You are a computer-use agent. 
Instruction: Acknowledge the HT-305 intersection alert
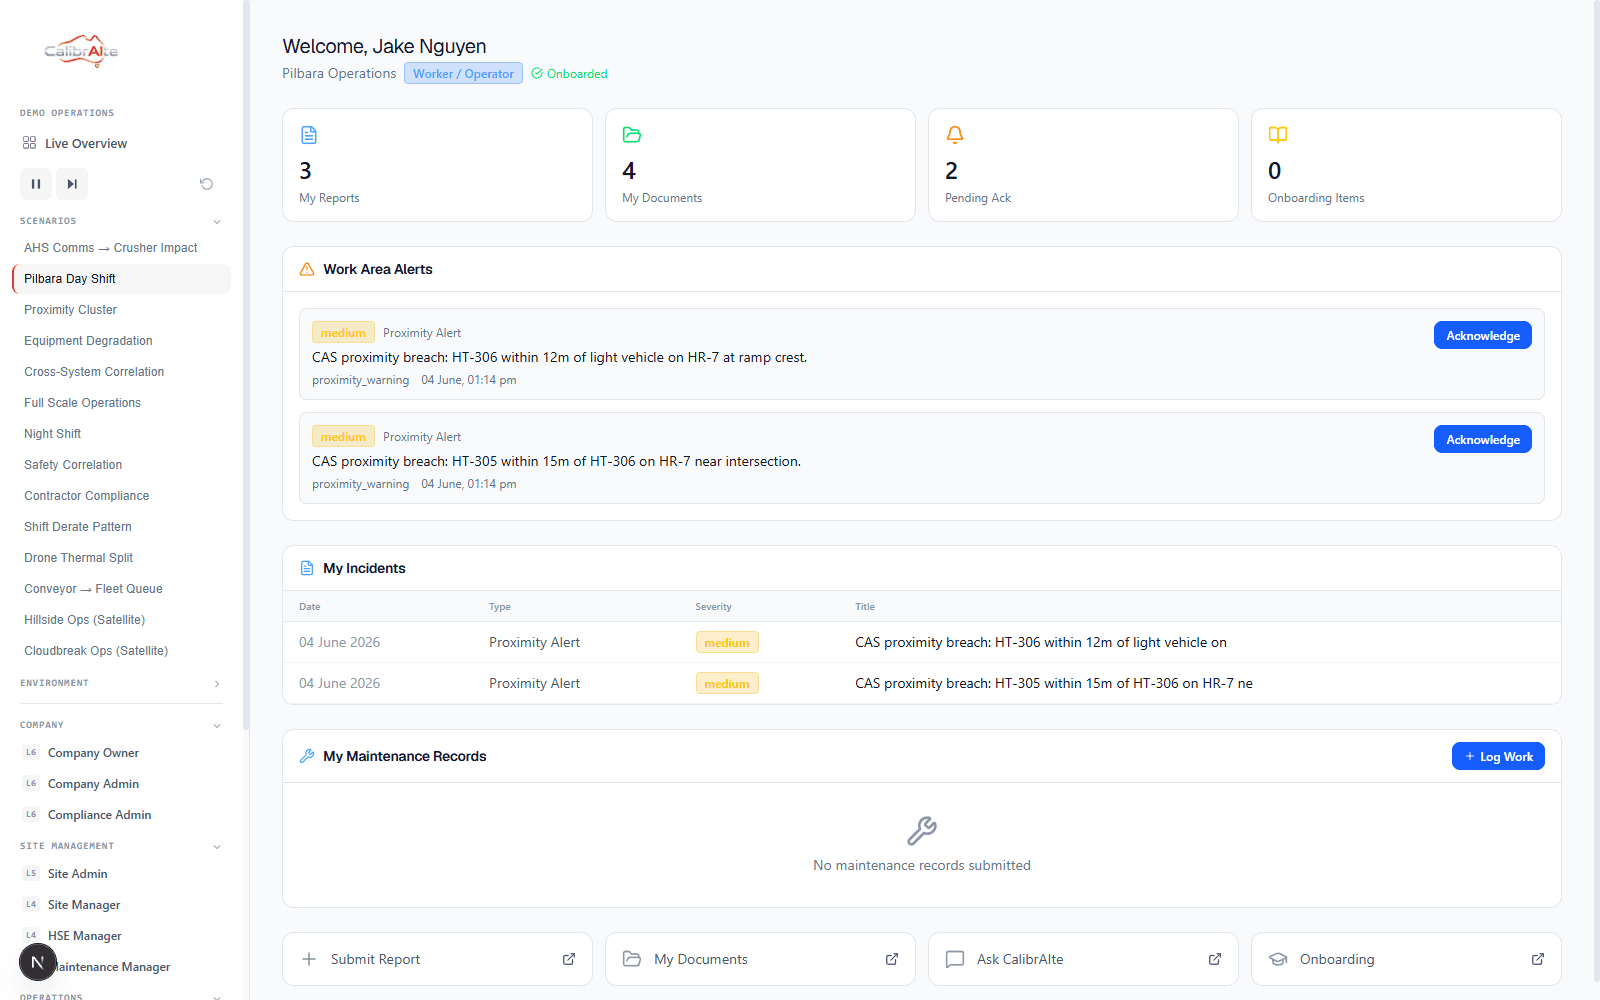click(1482, 439)
